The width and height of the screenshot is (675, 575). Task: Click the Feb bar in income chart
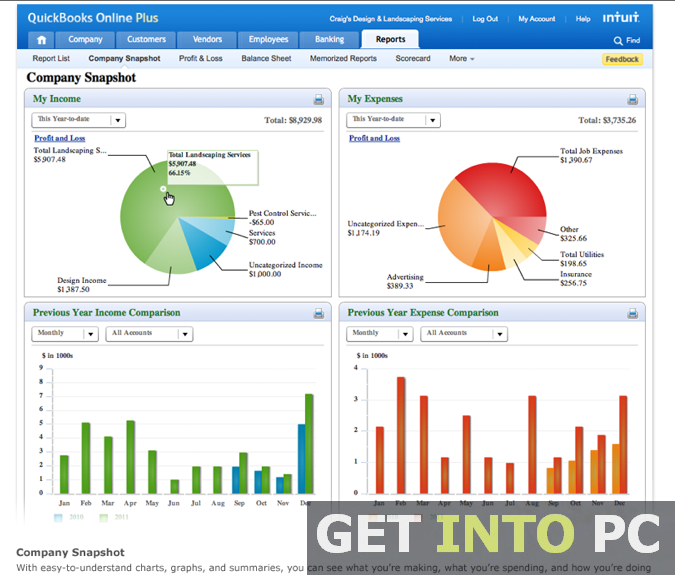click(86, 458)
